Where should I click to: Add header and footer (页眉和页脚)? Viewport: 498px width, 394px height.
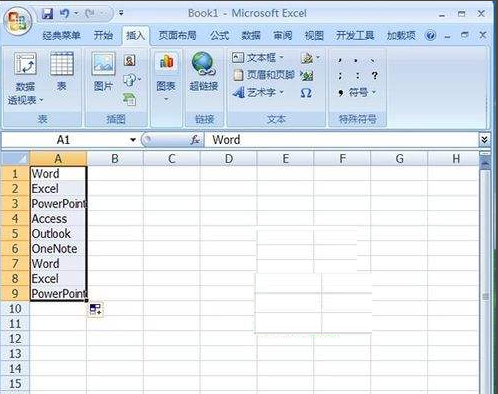(x=264, y=75)
